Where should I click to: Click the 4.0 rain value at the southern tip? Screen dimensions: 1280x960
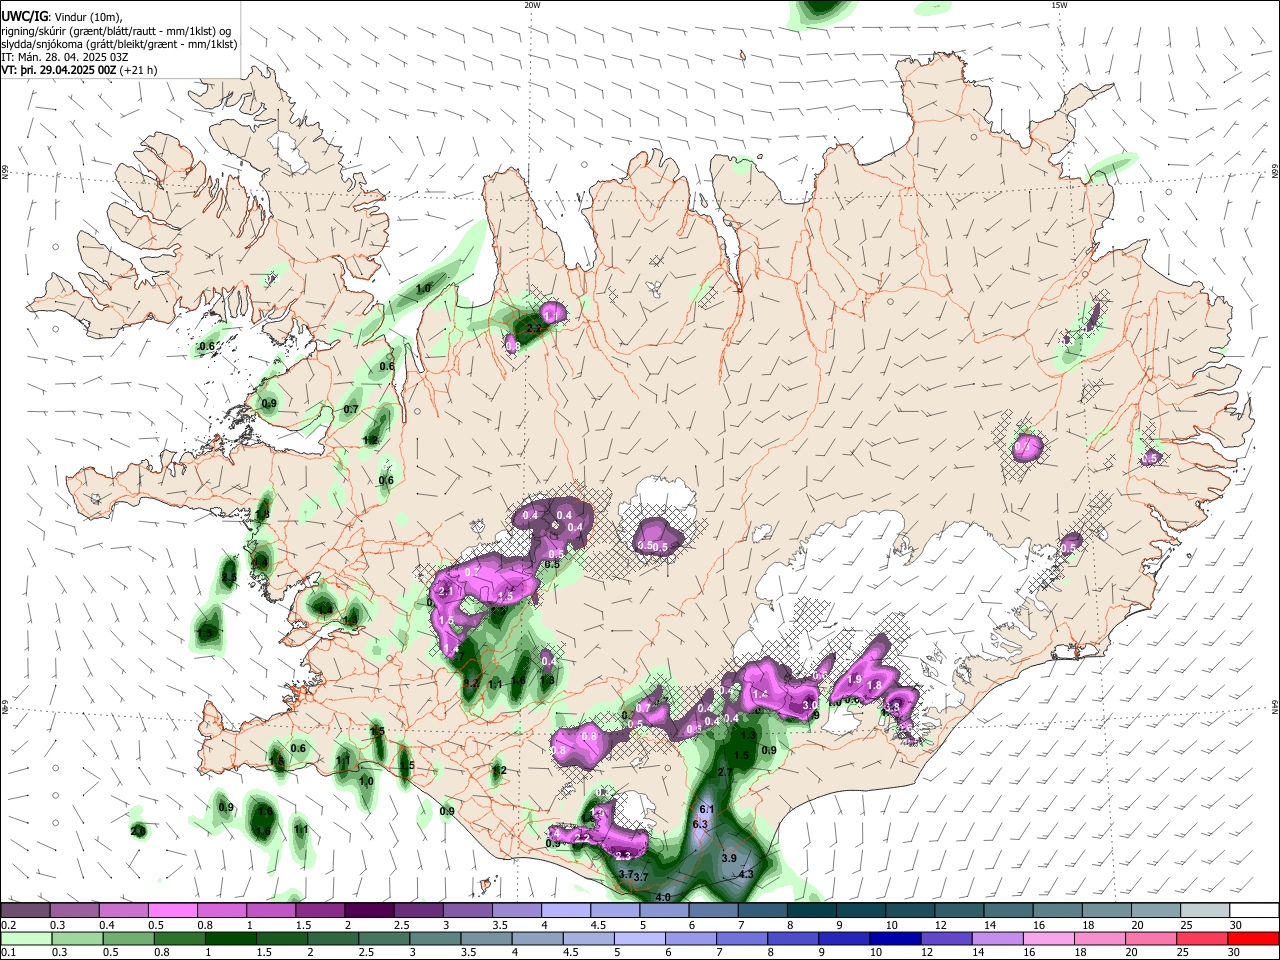[x=663, y=898]
